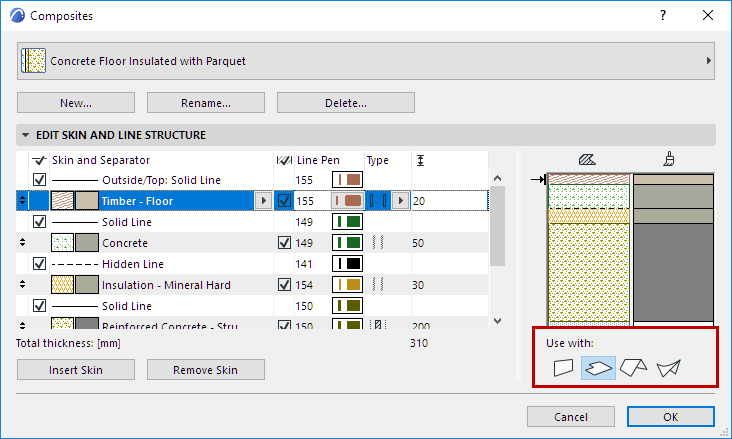This screenshot has width=732, height=439.
Task: Select the Slab 'Use with' icon
Action: tap(598, 368)
